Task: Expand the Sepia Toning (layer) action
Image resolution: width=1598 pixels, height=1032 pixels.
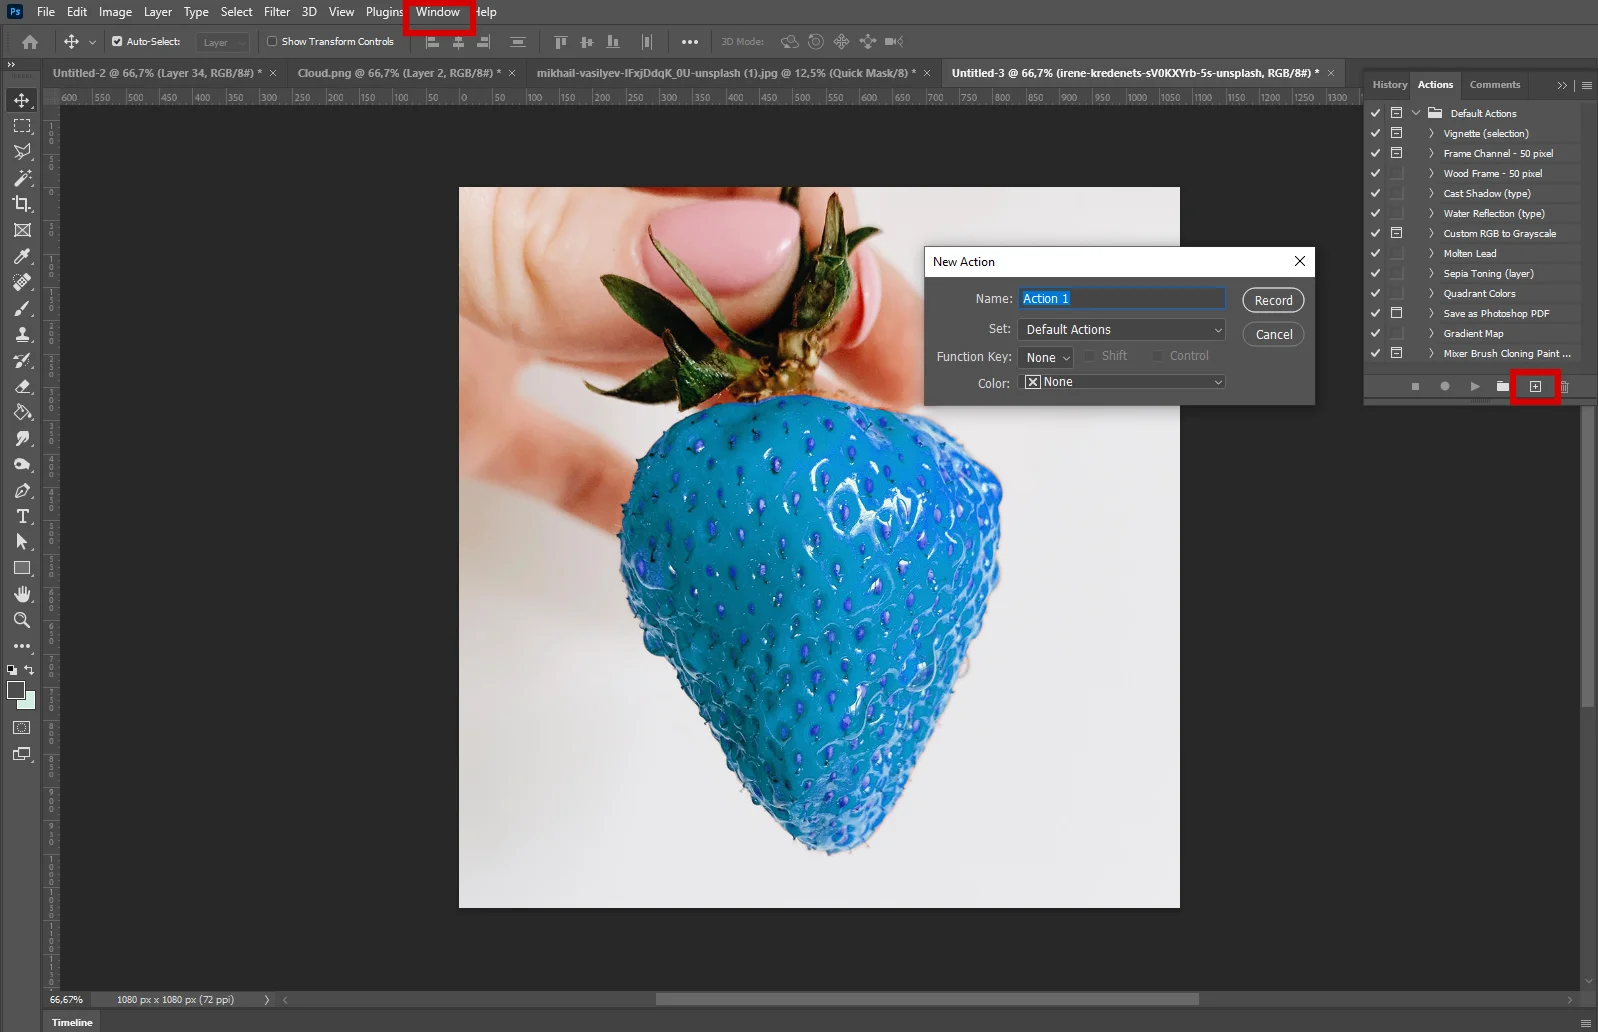Action: click(x=1431, y=273)
